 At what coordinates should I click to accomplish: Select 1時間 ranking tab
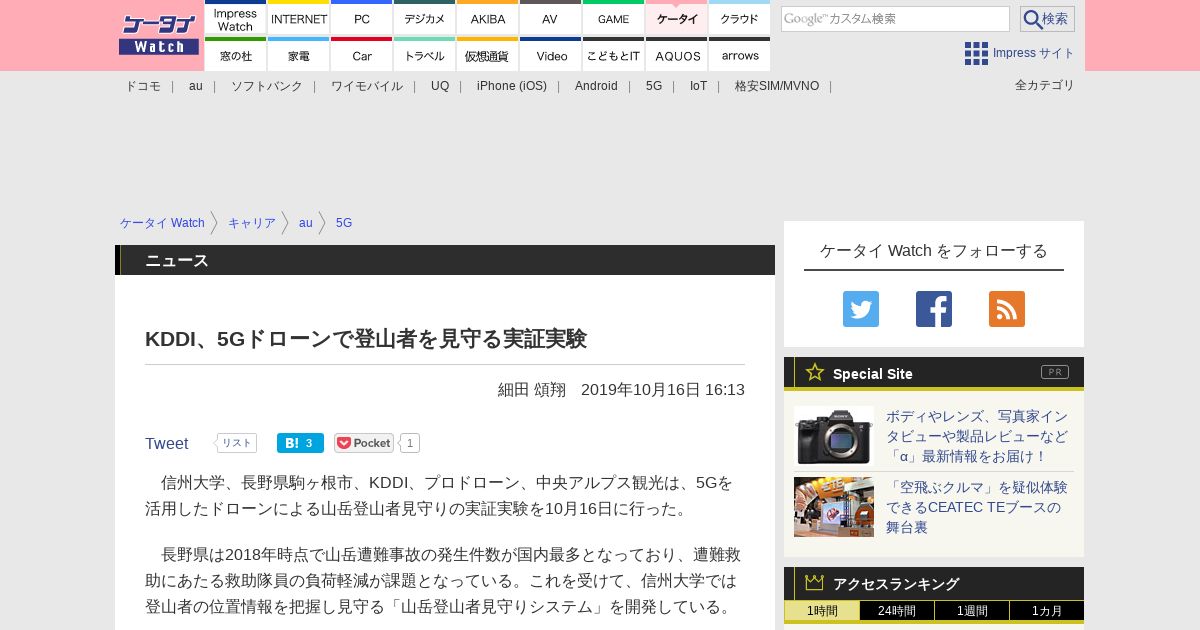(822, 611)
